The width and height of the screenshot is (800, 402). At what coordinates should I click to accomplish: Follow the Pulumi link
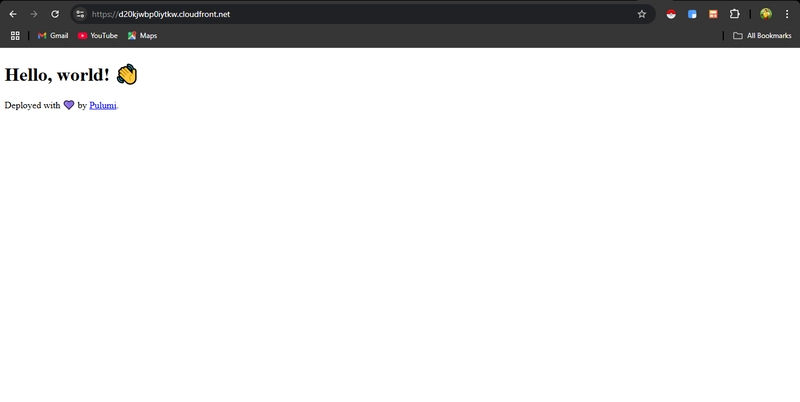click(103, 105)
